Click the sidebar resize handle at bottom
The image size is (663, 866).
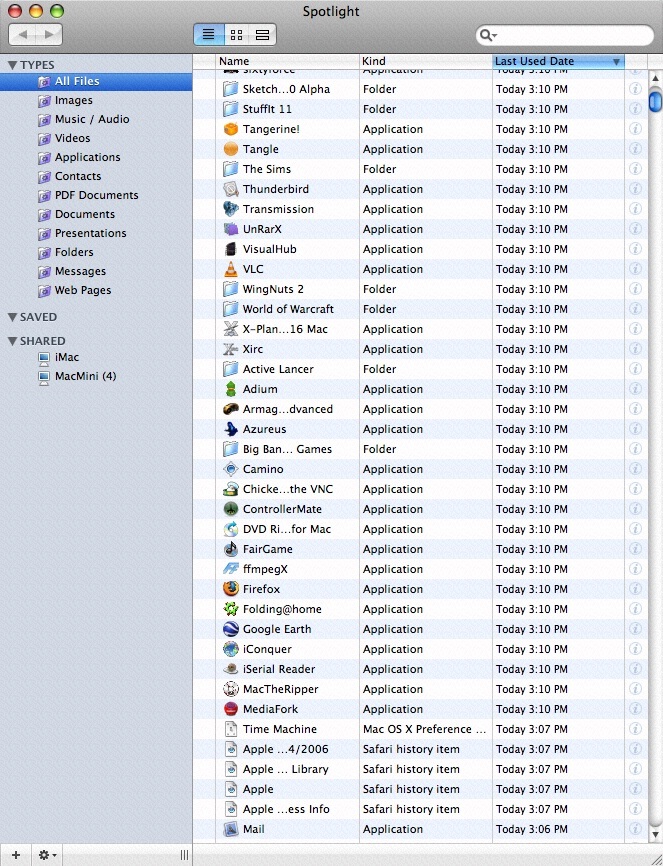click(184, 855)
